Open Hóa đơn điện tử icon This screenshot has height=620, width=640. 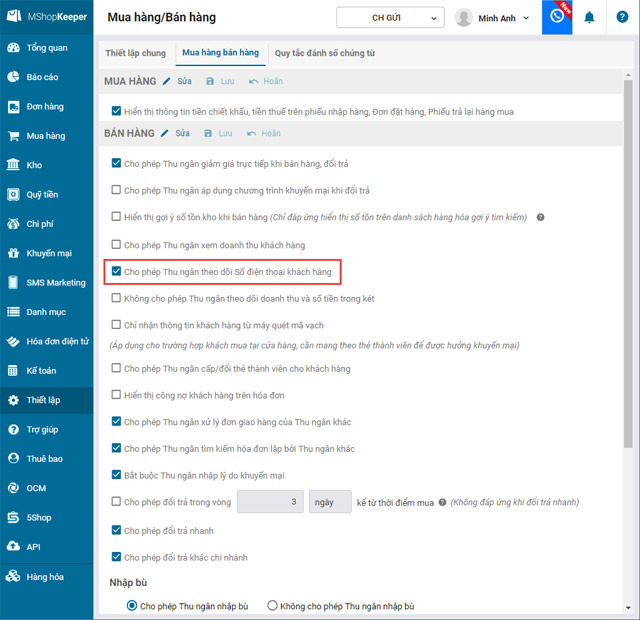click(13, 341)
